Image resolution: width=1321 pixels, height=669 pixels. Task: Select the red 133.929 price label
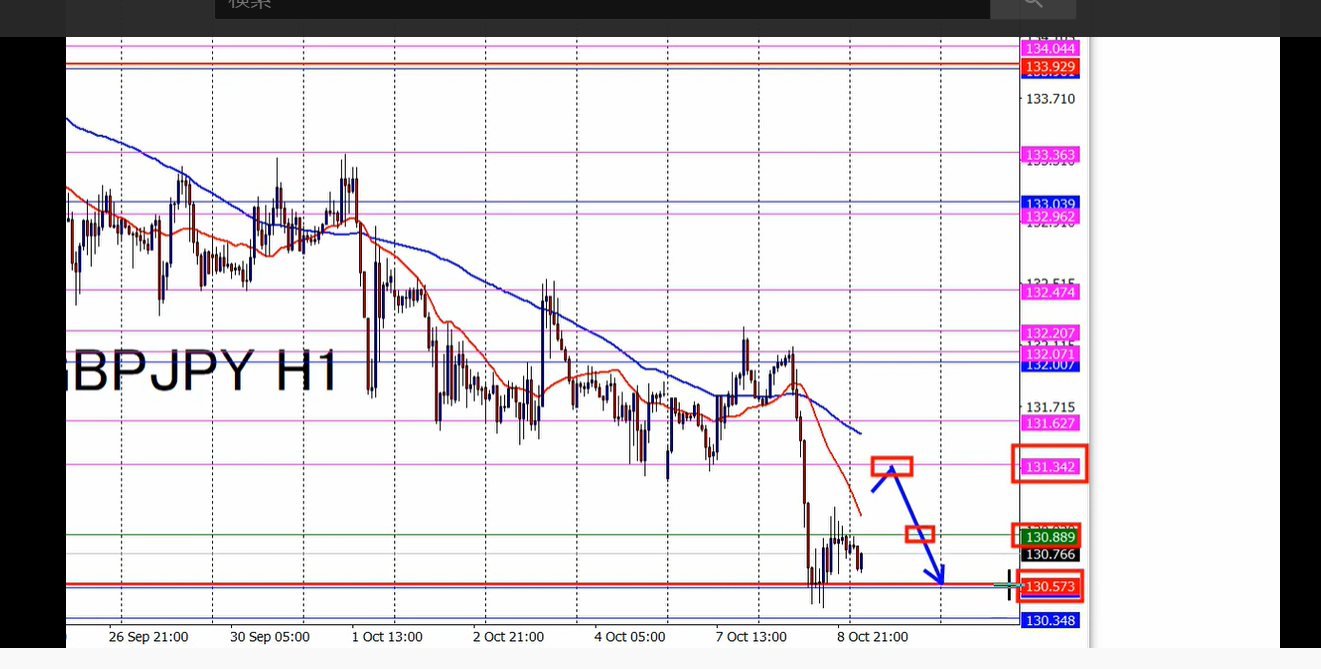[x=1050, y=67]
